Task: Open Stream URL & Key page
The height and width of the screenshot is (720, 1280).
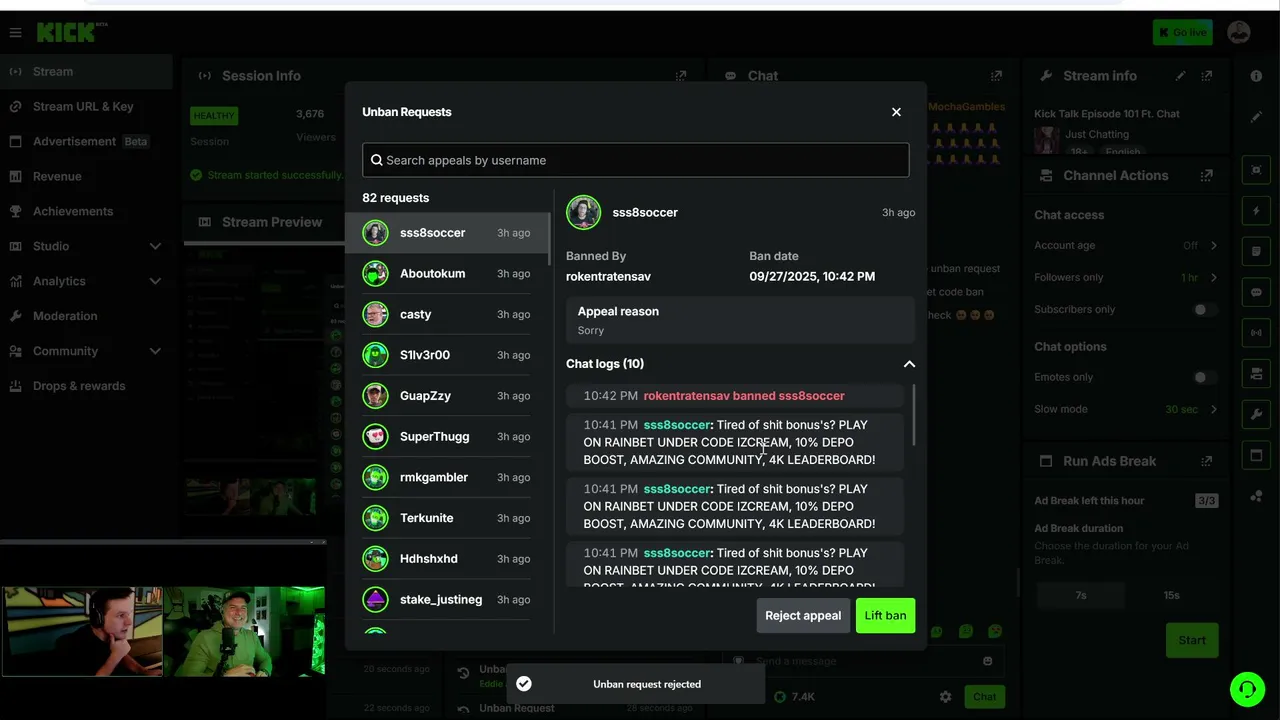Action: pyautogui.click(x=84, y=107)
